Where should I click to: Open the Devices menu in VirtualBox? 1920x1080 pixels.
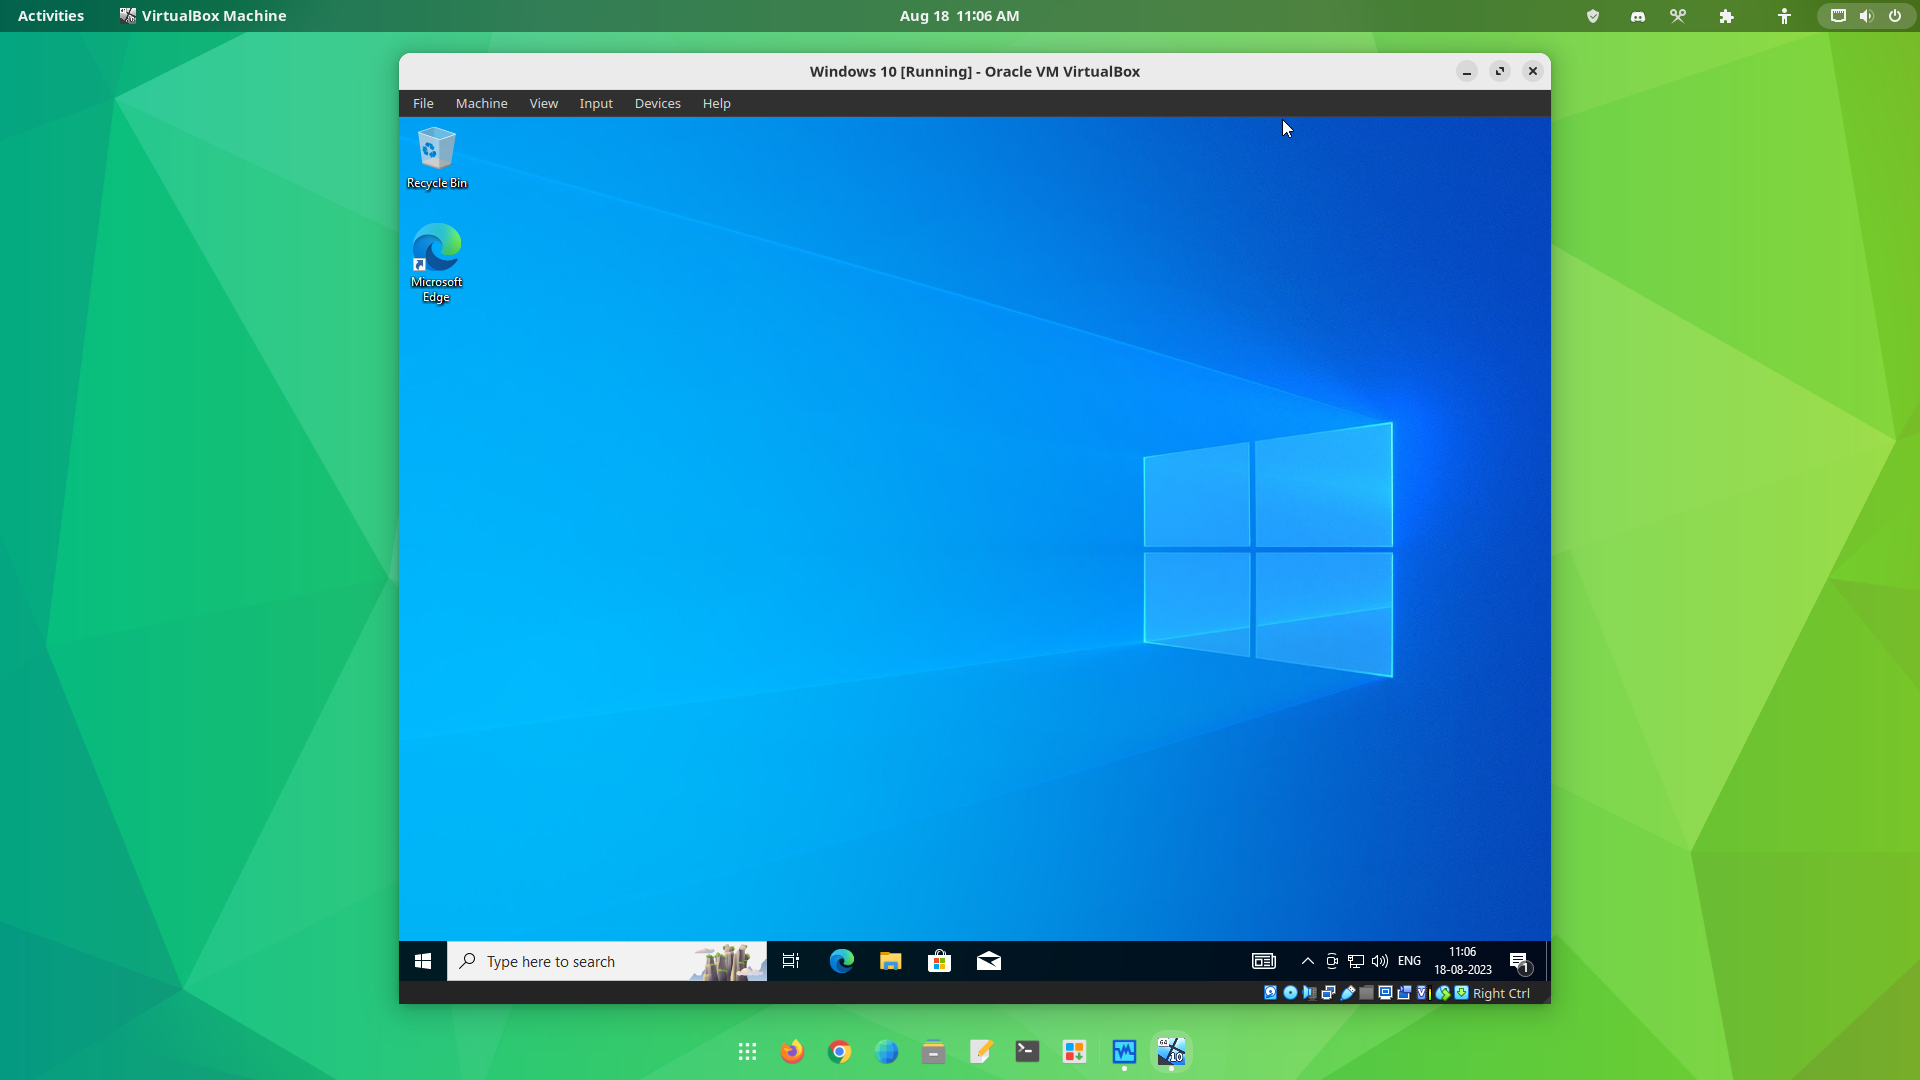pyautogui.click(x=657, y=103)
